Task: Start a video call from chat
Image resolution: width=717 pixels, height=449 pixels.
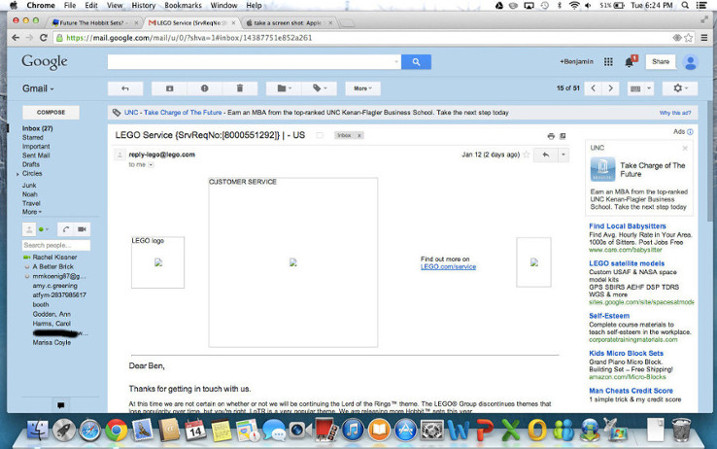Action: [x=82, y=229]
